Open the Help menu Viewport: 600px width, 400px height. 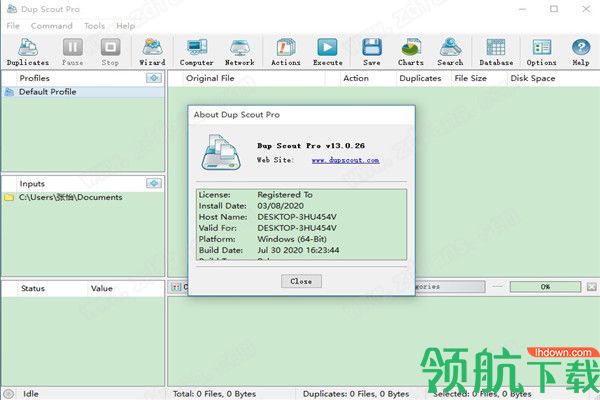coord(126,26)
